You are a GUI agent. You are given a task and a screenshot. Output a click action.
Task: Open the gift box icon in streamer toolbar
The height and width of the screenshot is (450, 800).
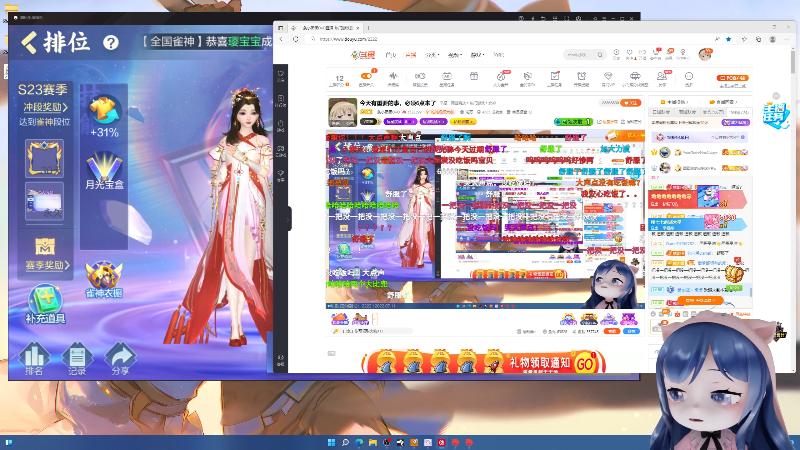(474, 78)
